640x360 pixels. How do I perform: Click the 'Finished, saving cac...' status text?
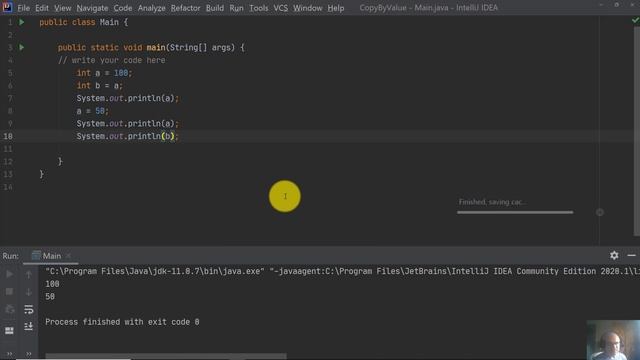click(x=492, y=202)
